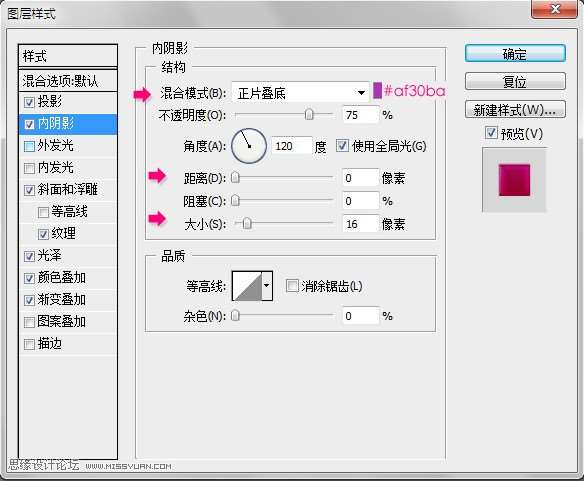Click the 距离 value field

361,178
